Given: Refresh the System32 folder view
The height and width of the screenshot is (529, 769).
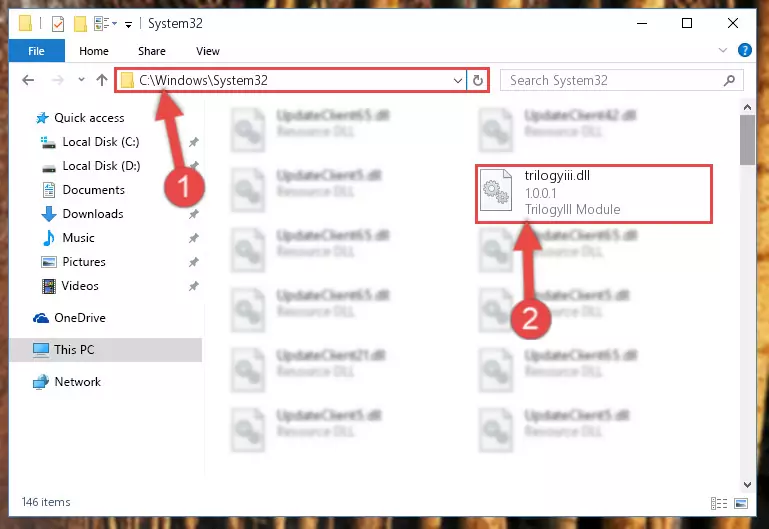Looking at the screenshot, I should pyautogui.click(x=478, y=80).
